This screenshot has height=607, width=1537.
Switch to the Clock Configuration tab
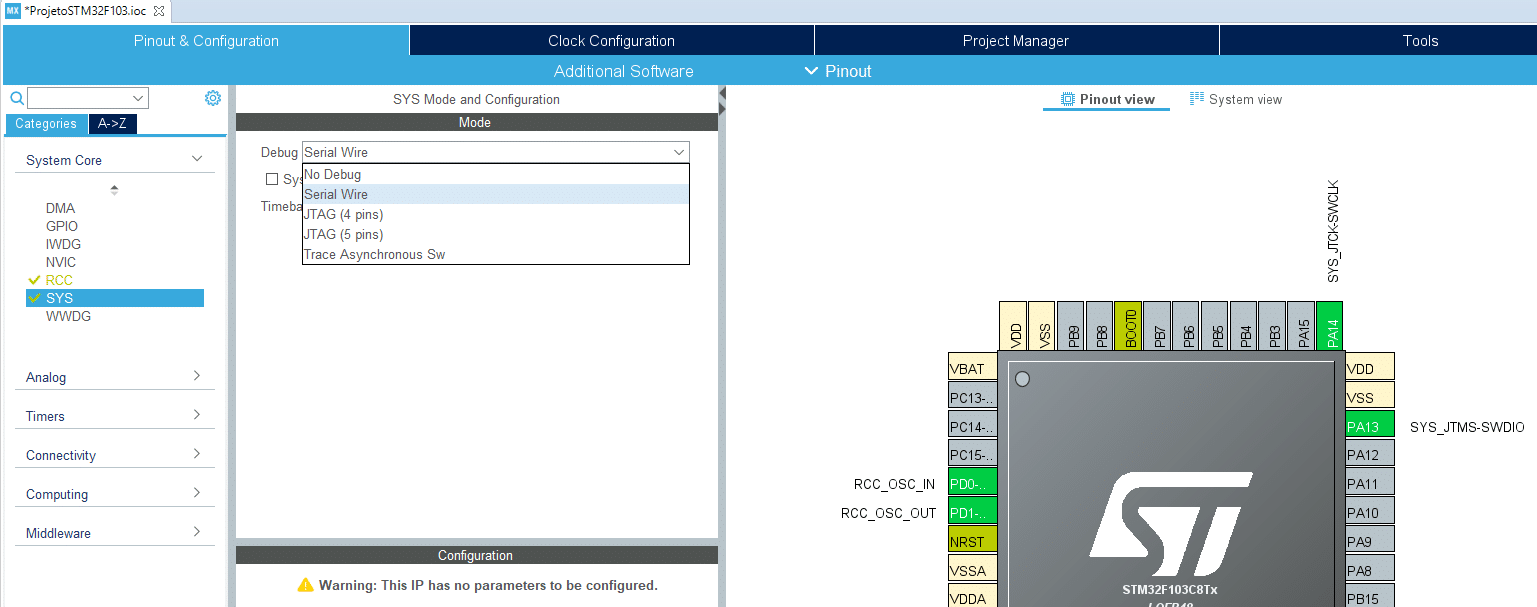(x=611, y=41)
